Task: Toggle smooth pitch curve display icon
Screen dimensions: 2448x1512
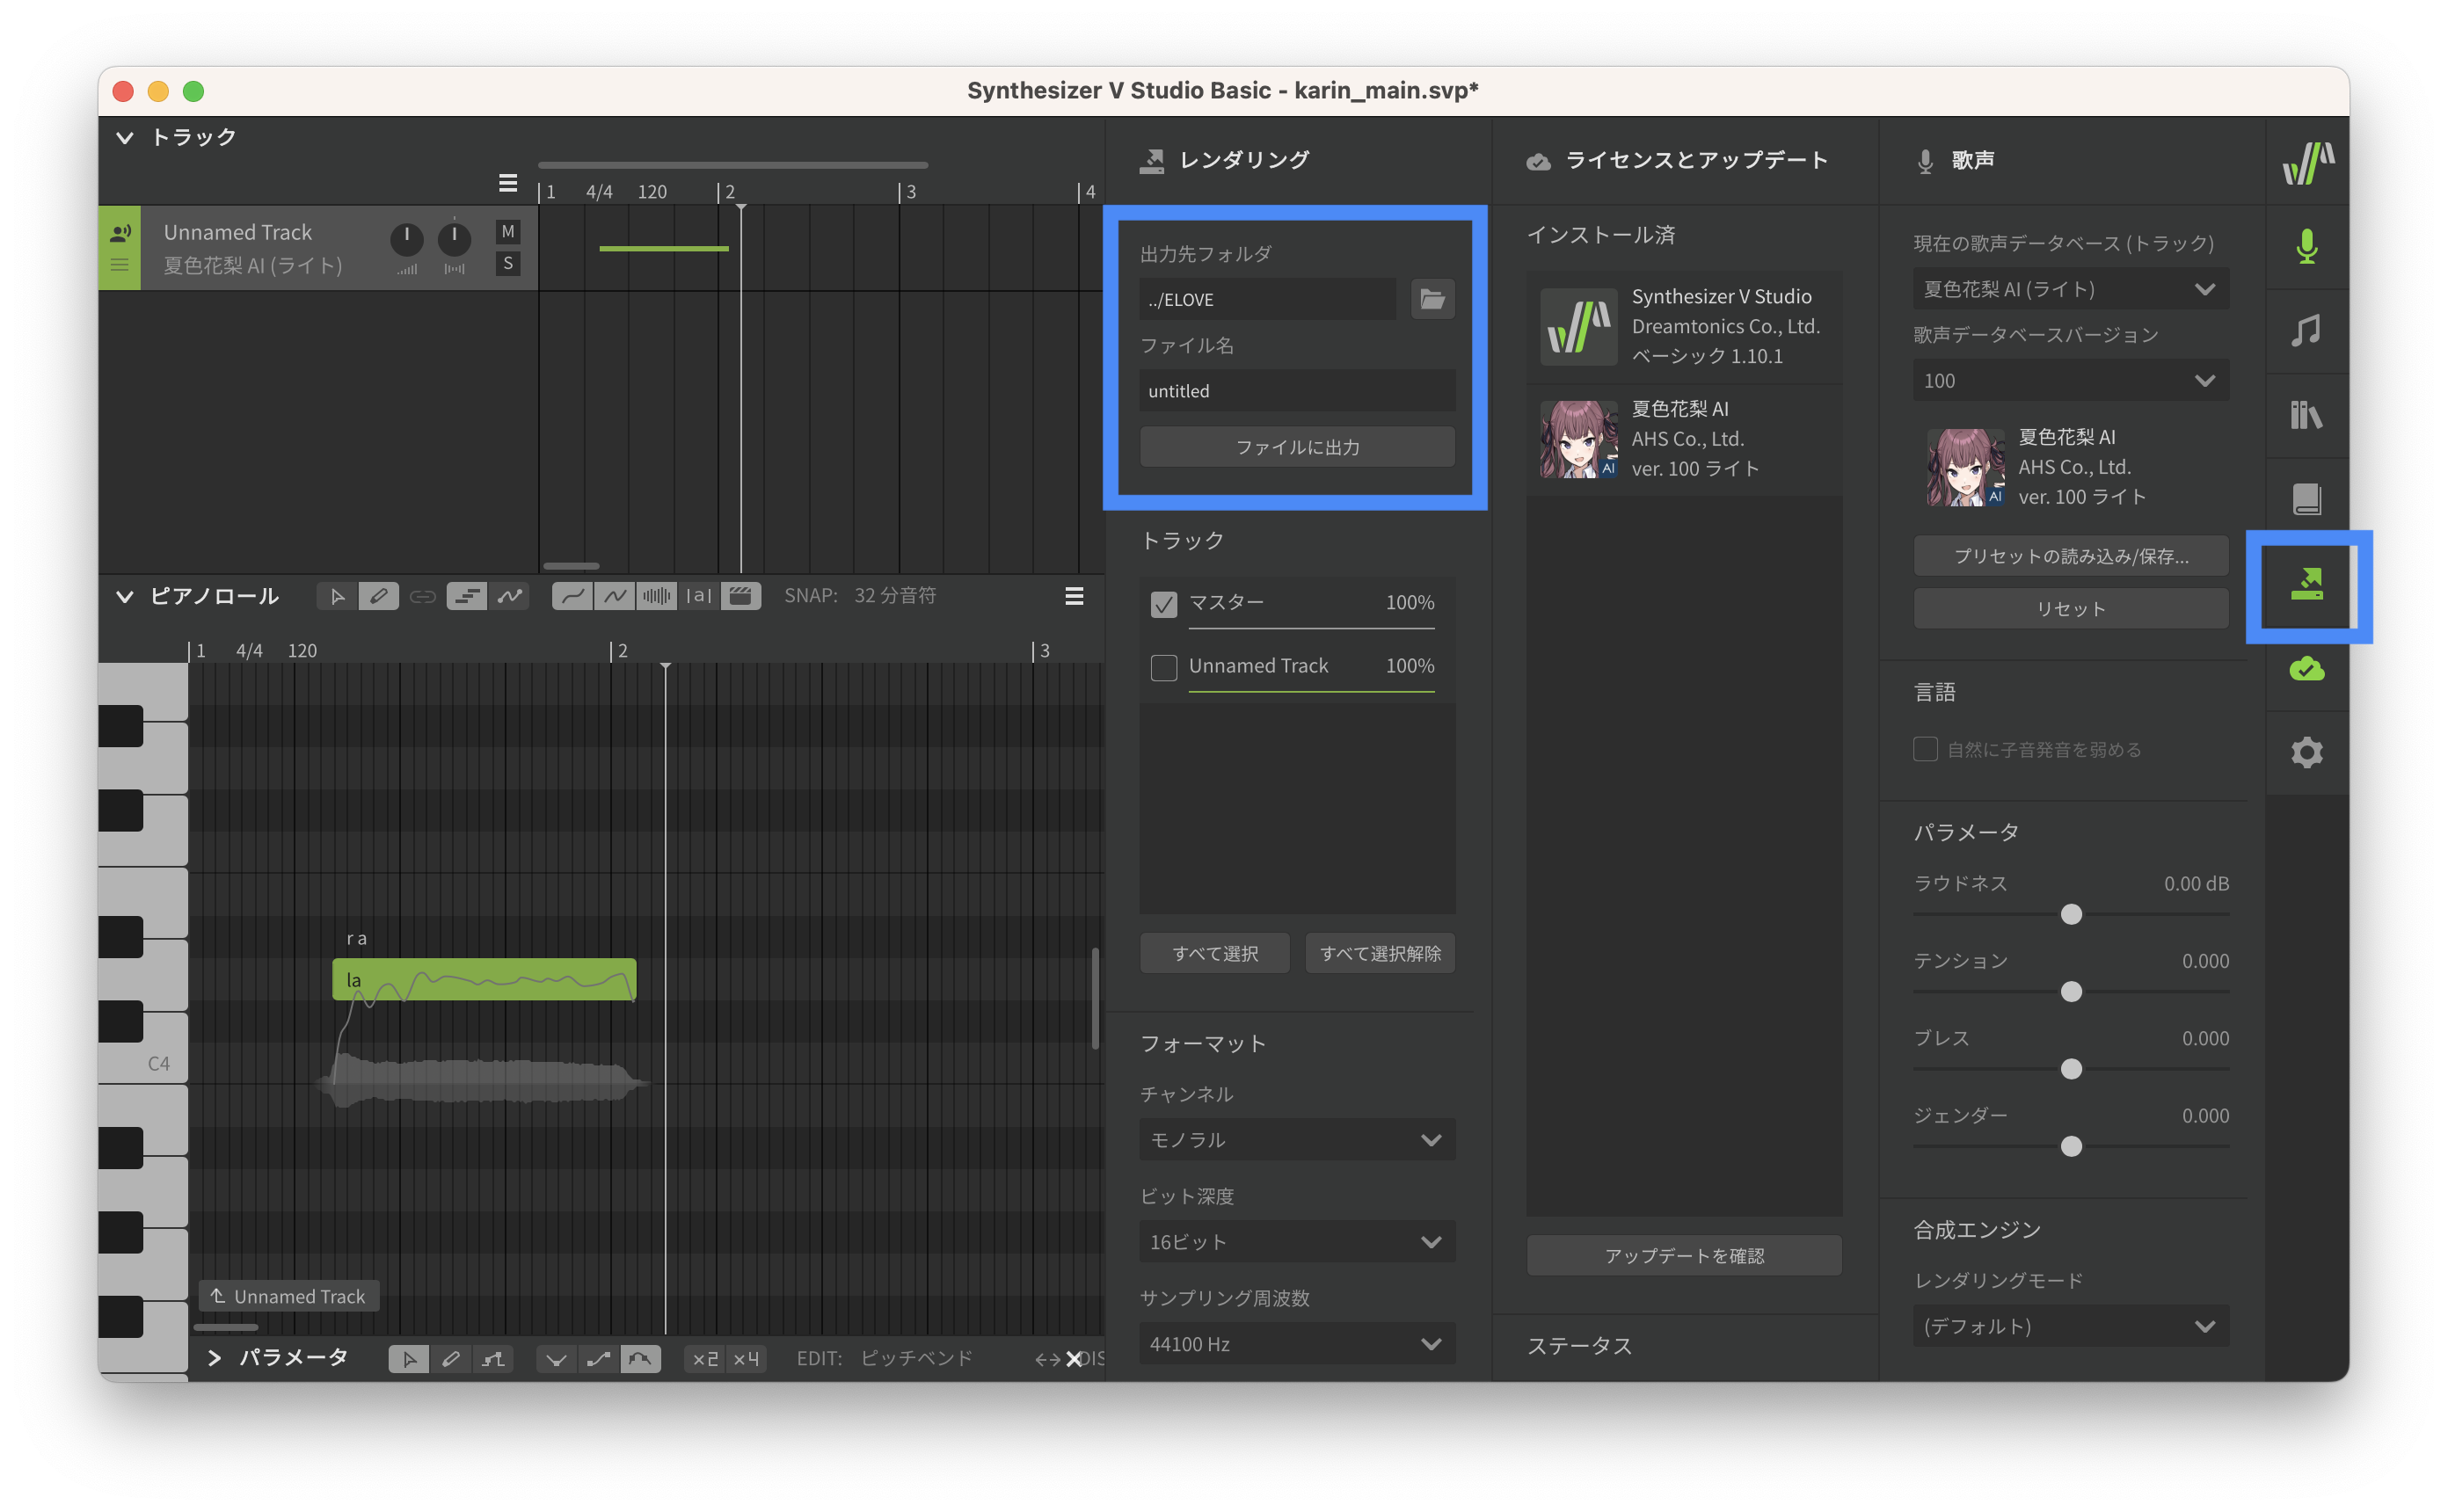Action: (573, 597)
